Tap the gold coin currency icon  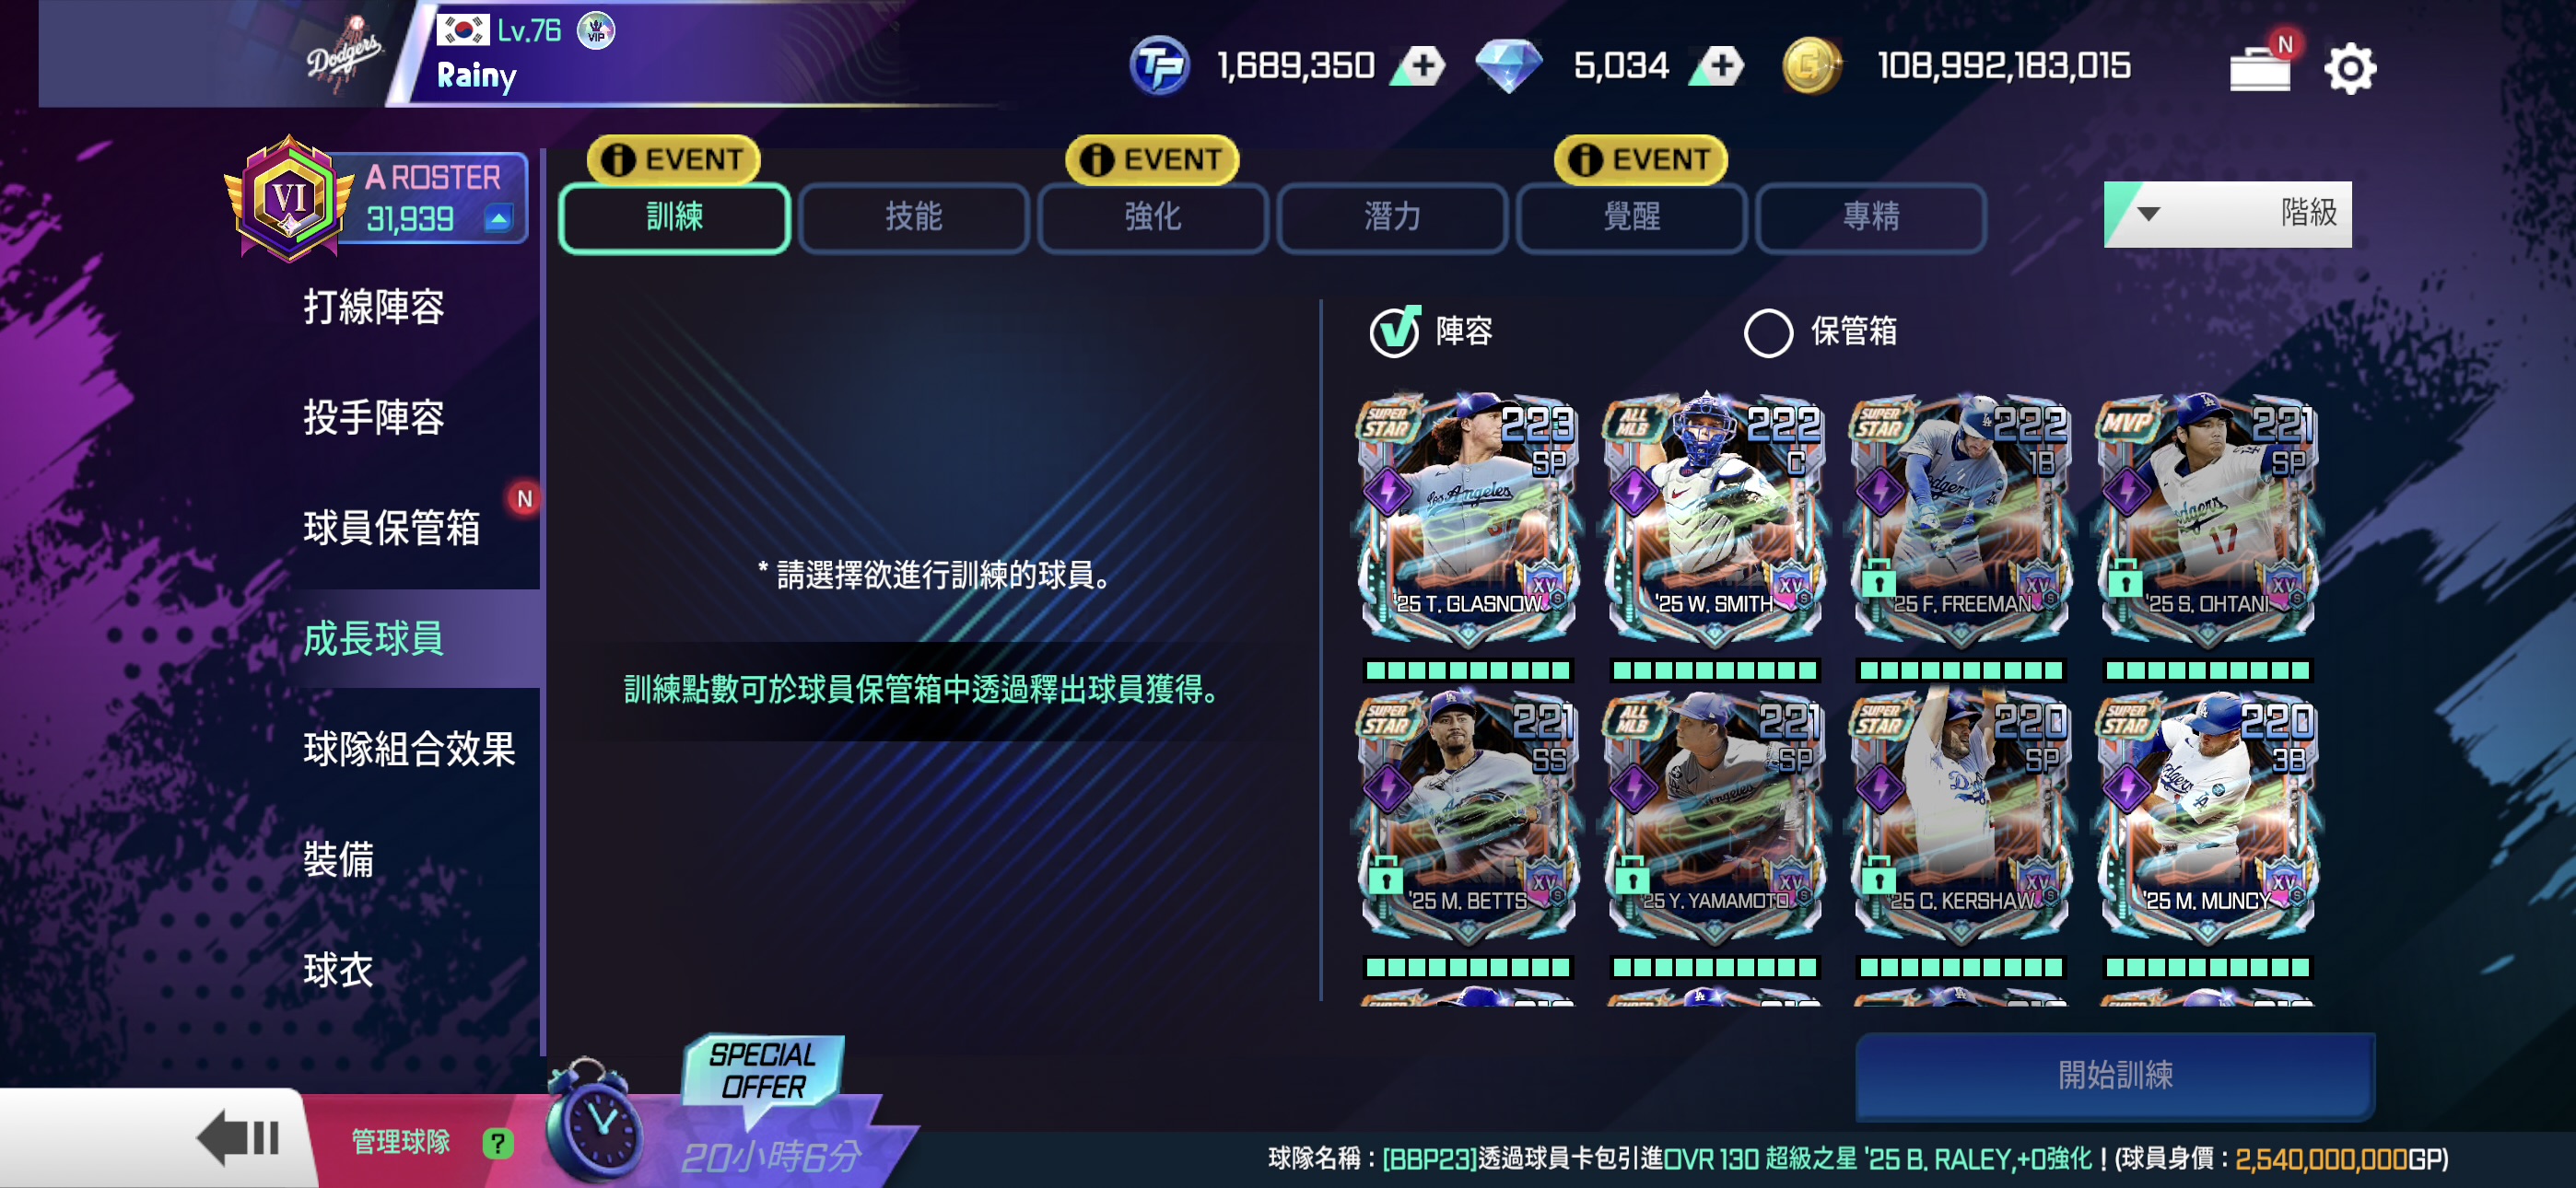pos(1811,66)
